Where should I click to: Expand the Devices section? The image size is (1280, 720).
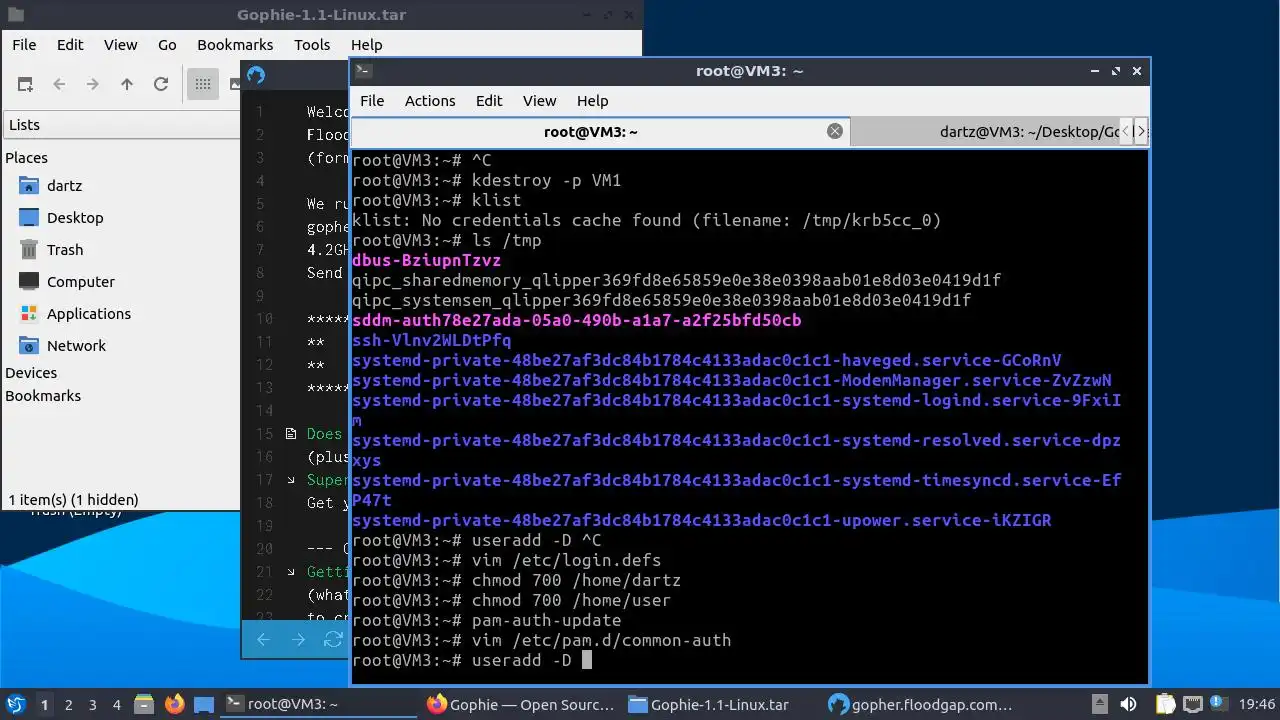31,373
